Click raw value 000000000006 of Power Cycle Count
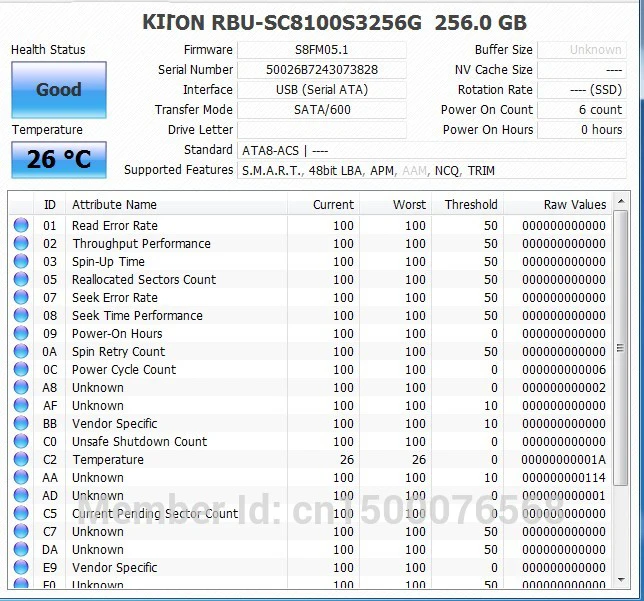This screenshot has width=644, height=601. pyautogui.click(x=564, y=370)
